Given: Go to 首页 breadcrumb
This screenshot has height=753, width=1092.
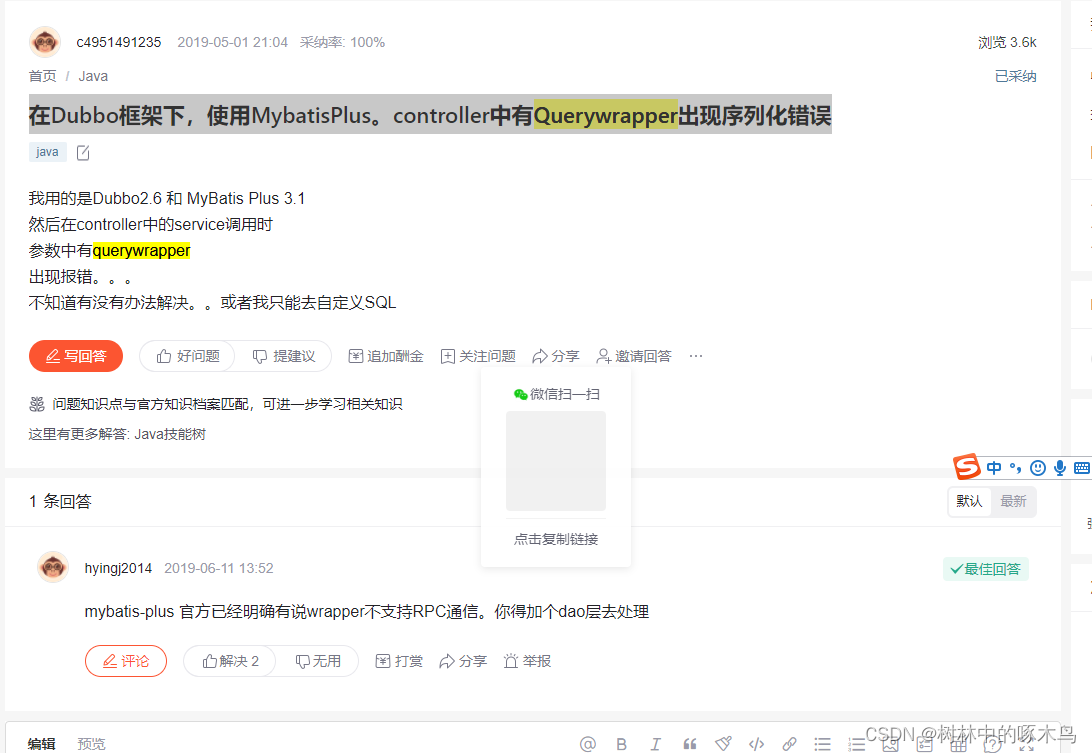Looking at the screenshot, I should pyautogui.click(x=42, y=76).
